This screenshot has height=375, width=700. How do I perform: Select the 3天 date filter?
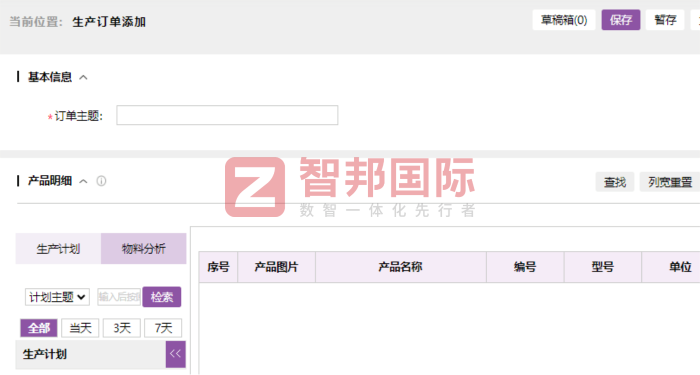point(122,328)
